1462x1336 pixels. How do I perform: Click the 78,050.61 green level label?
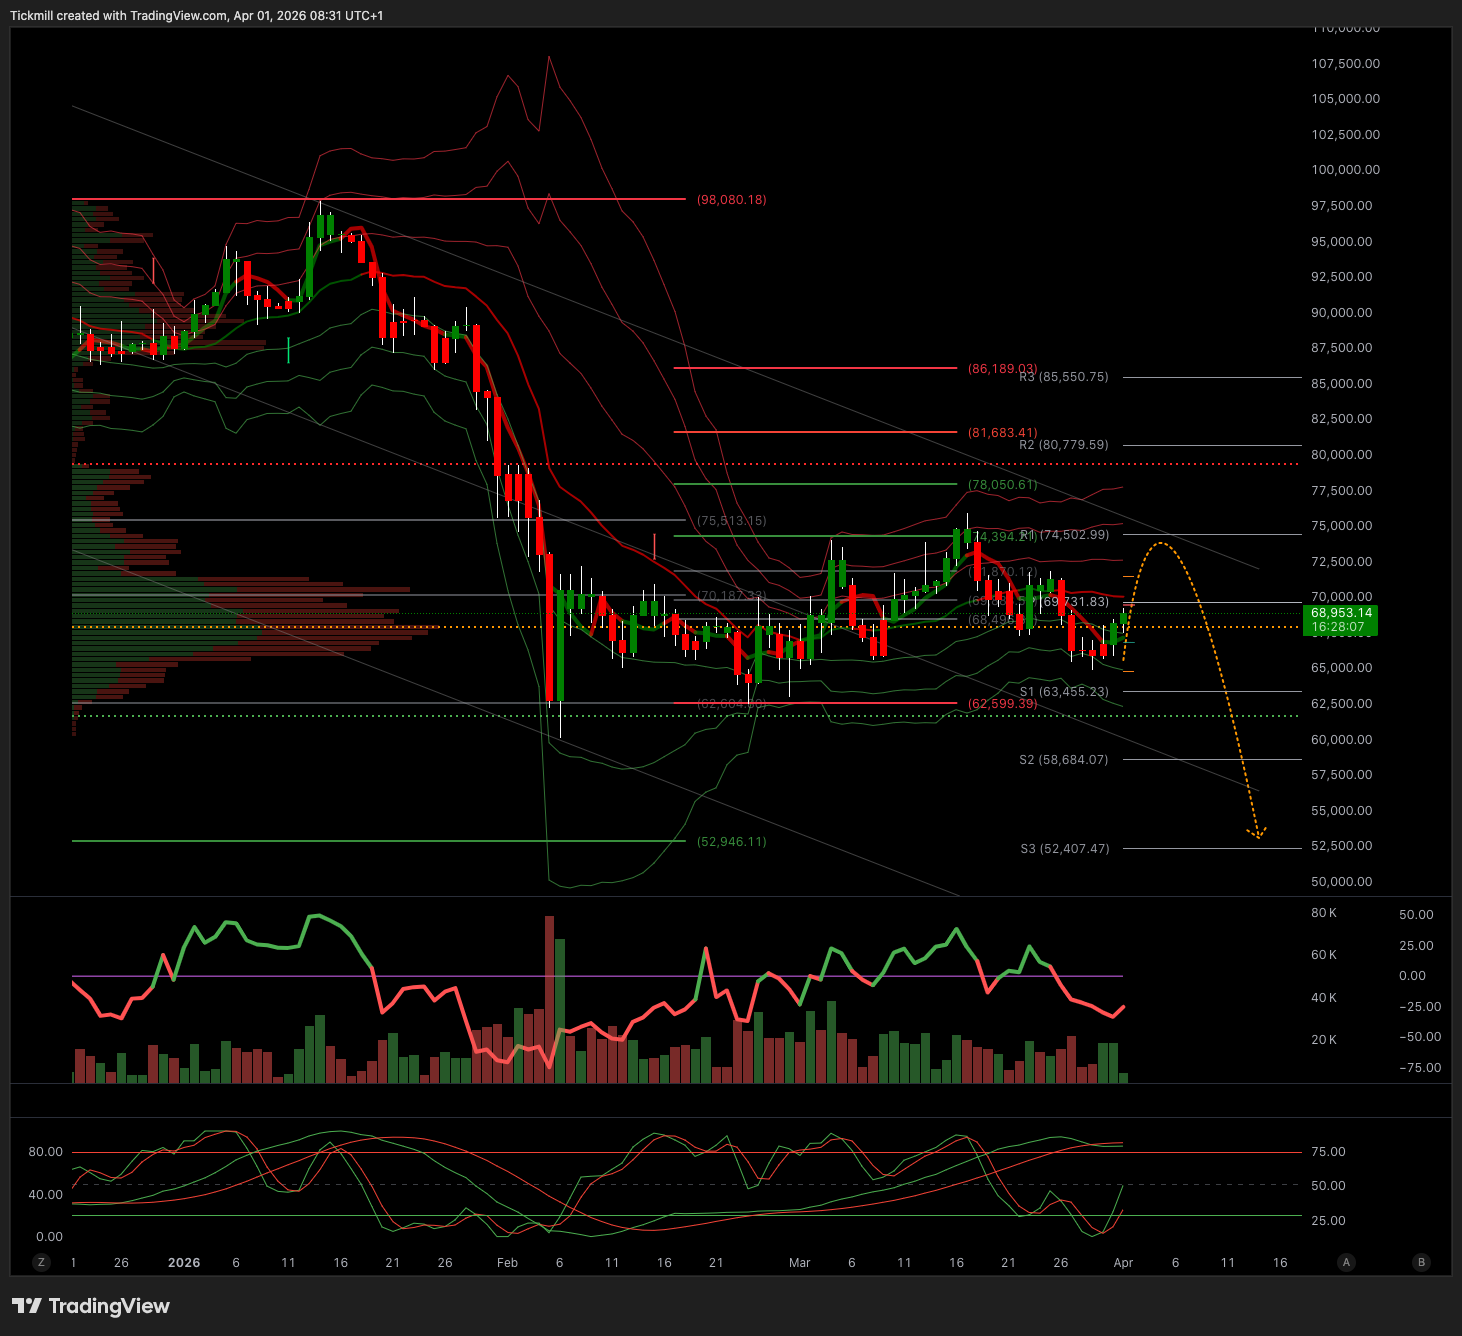coord(1002,485)
